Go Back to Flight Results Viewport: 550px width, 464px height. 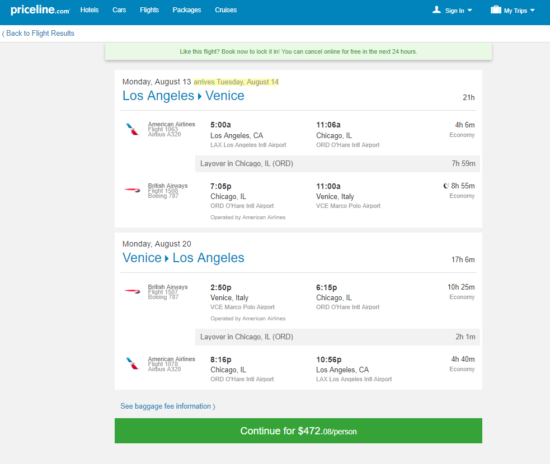point(38,33)
